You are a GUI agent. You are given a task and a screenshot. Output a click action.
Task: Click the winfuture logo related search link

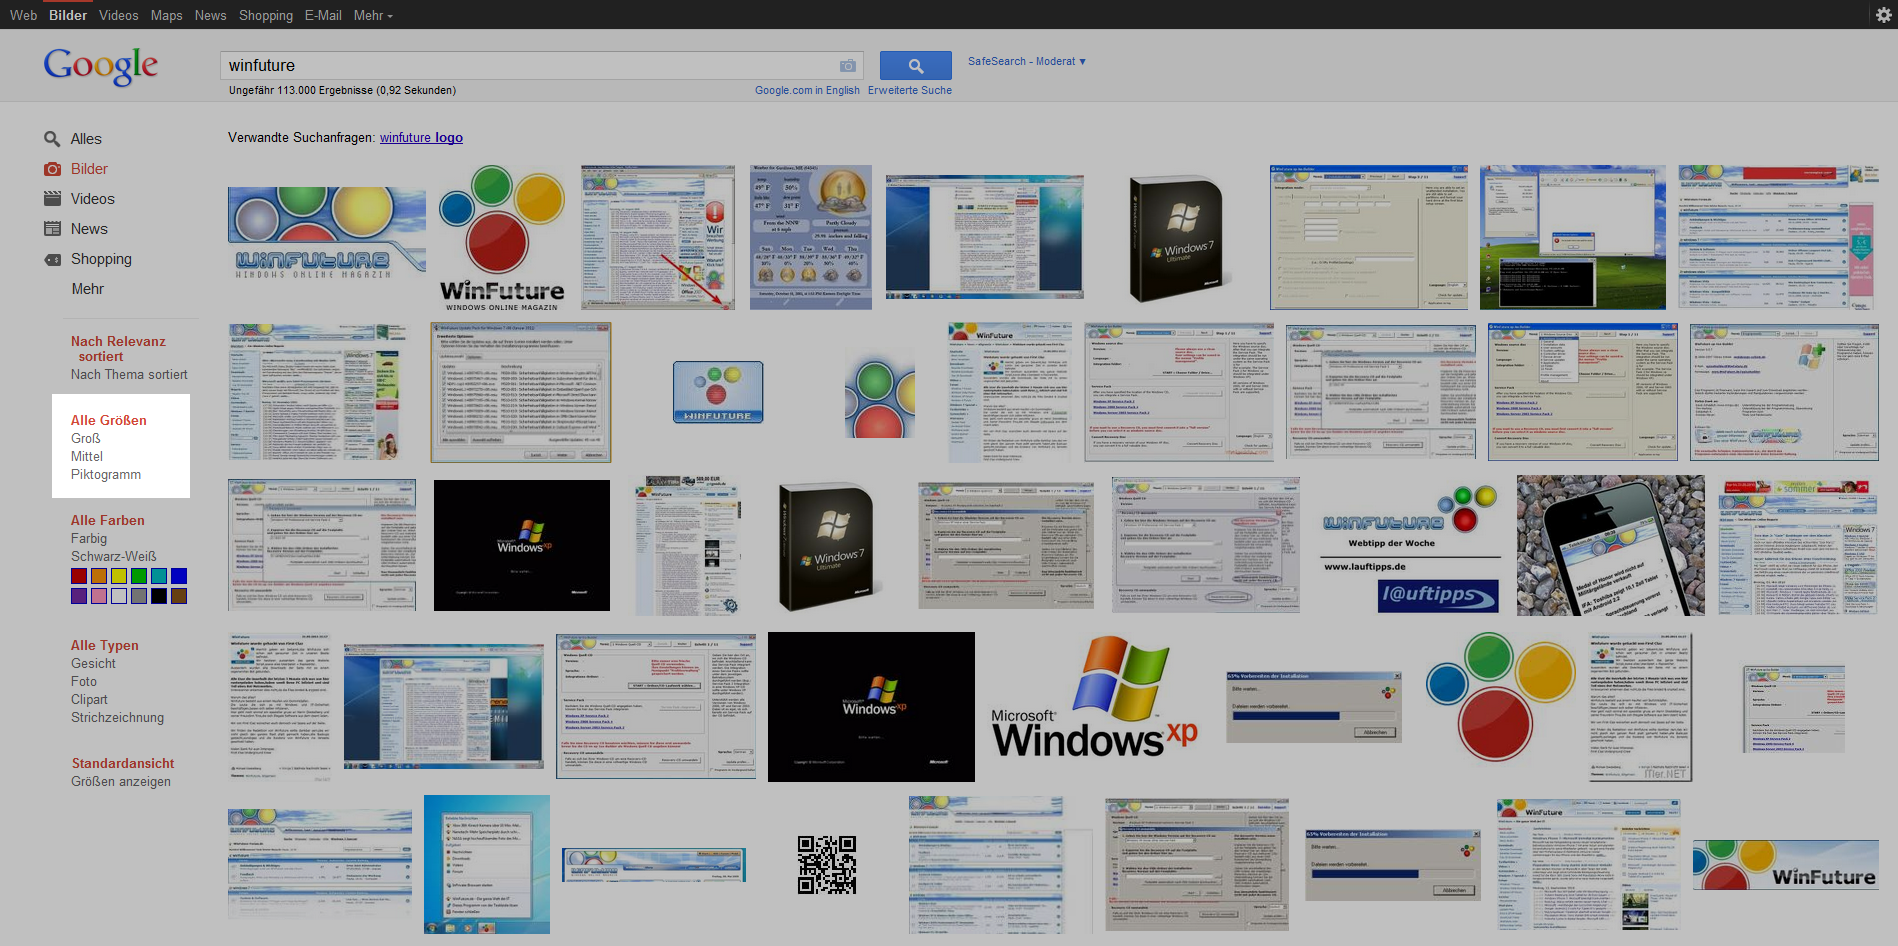(x=421, y=138)
